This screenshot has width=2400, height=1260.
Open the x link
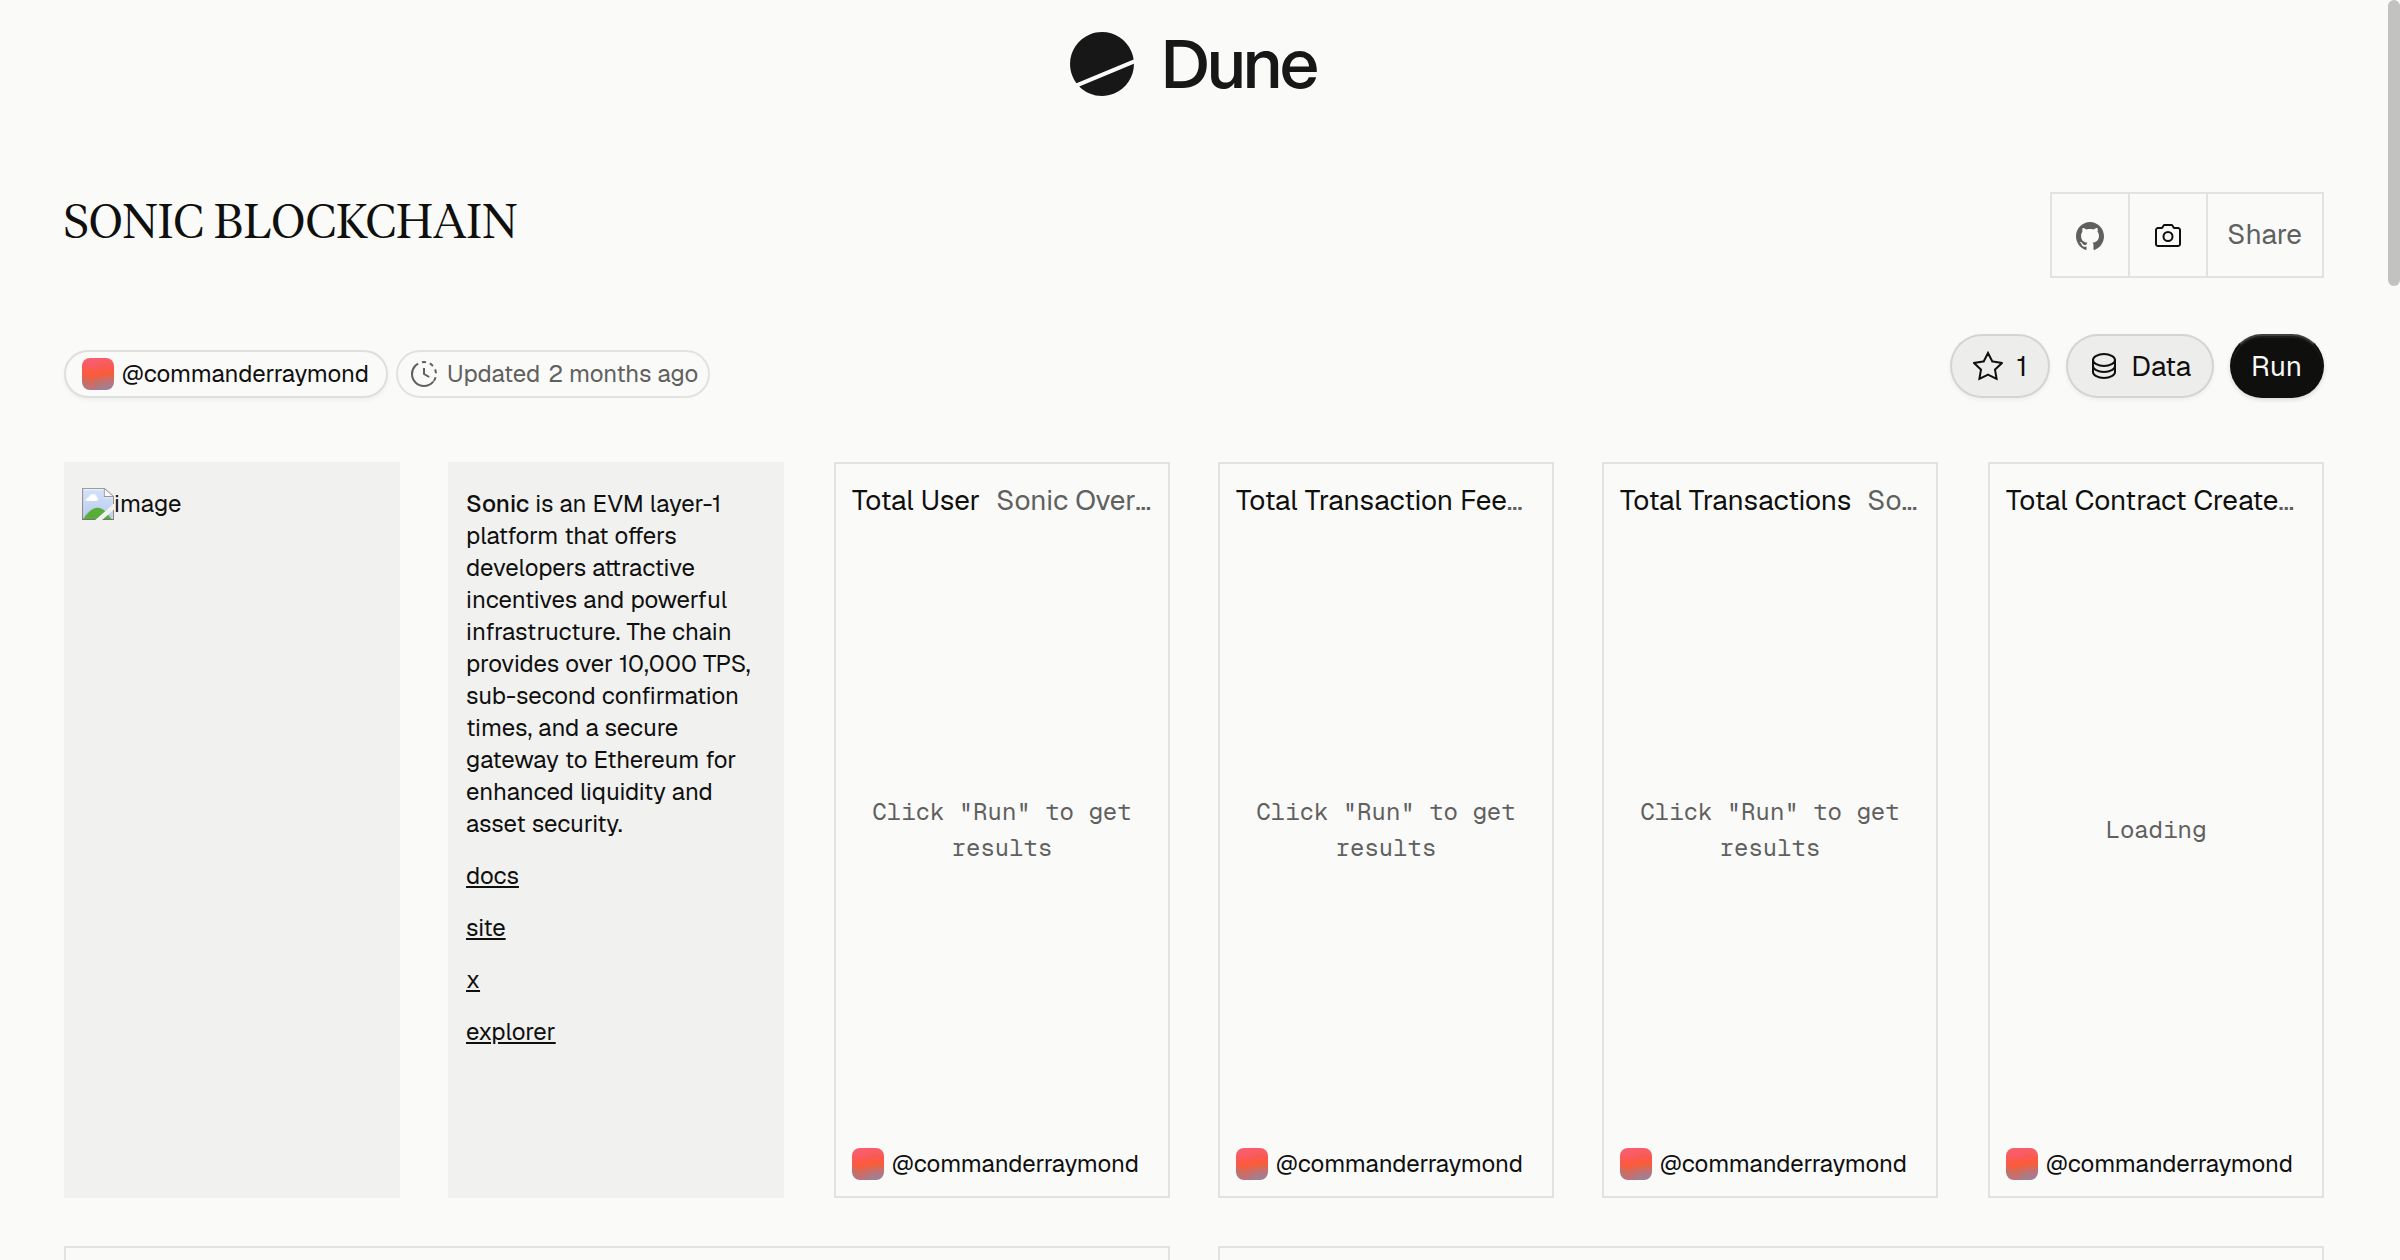(473, 980)
